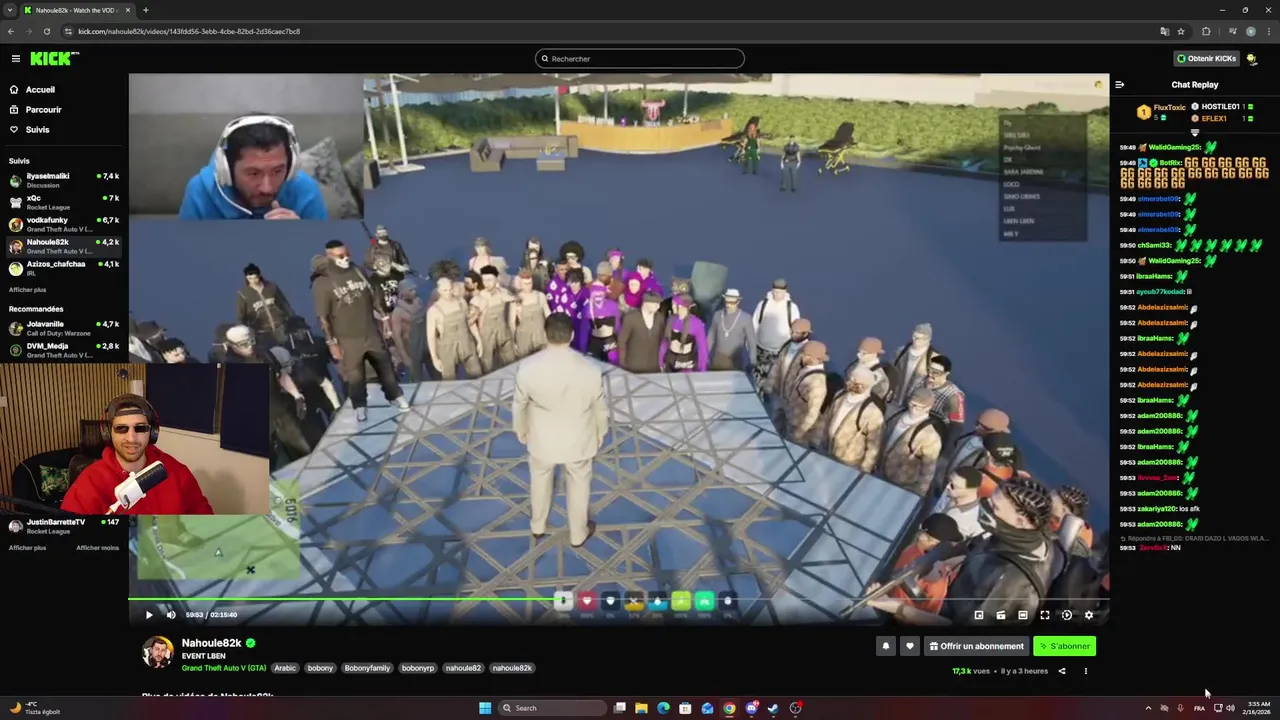Go back in browser history
Screen dimensions: 1280x720
click(x=11, y=31)
